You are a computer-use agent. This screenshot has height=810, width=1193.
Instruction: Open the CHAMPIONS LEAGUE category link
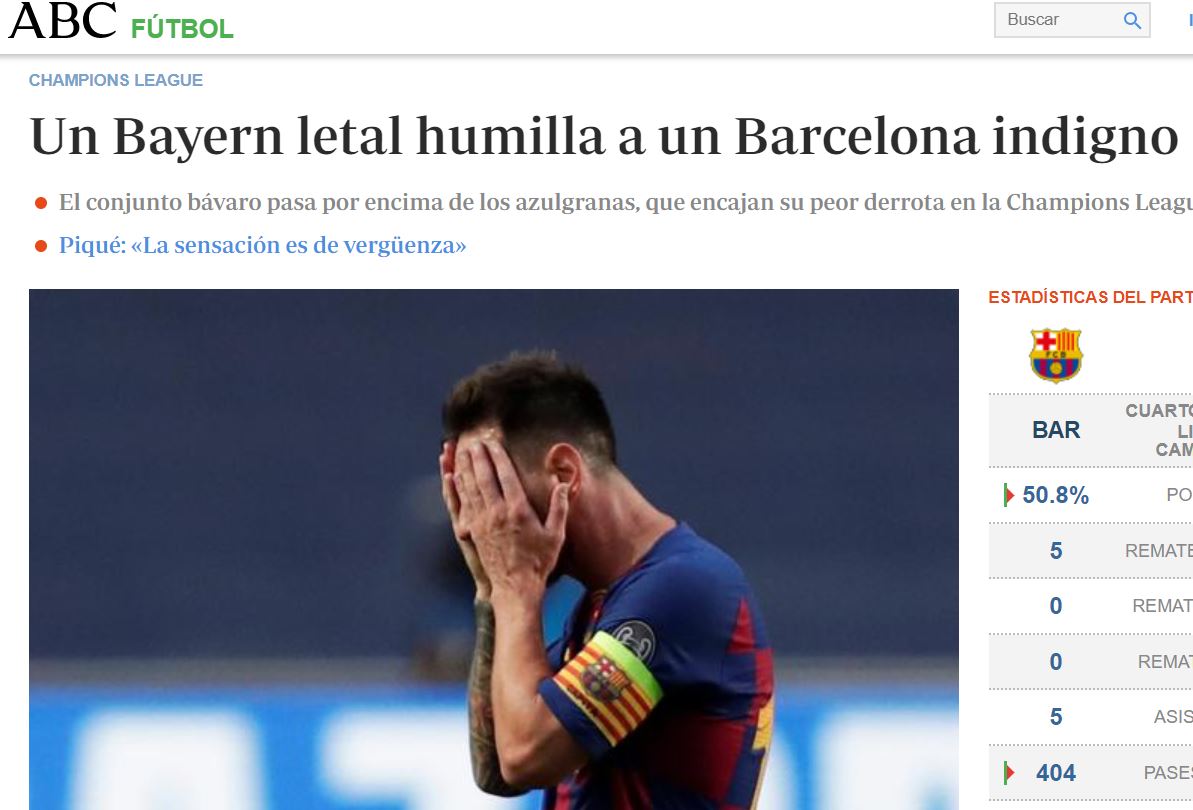point(116,80)
